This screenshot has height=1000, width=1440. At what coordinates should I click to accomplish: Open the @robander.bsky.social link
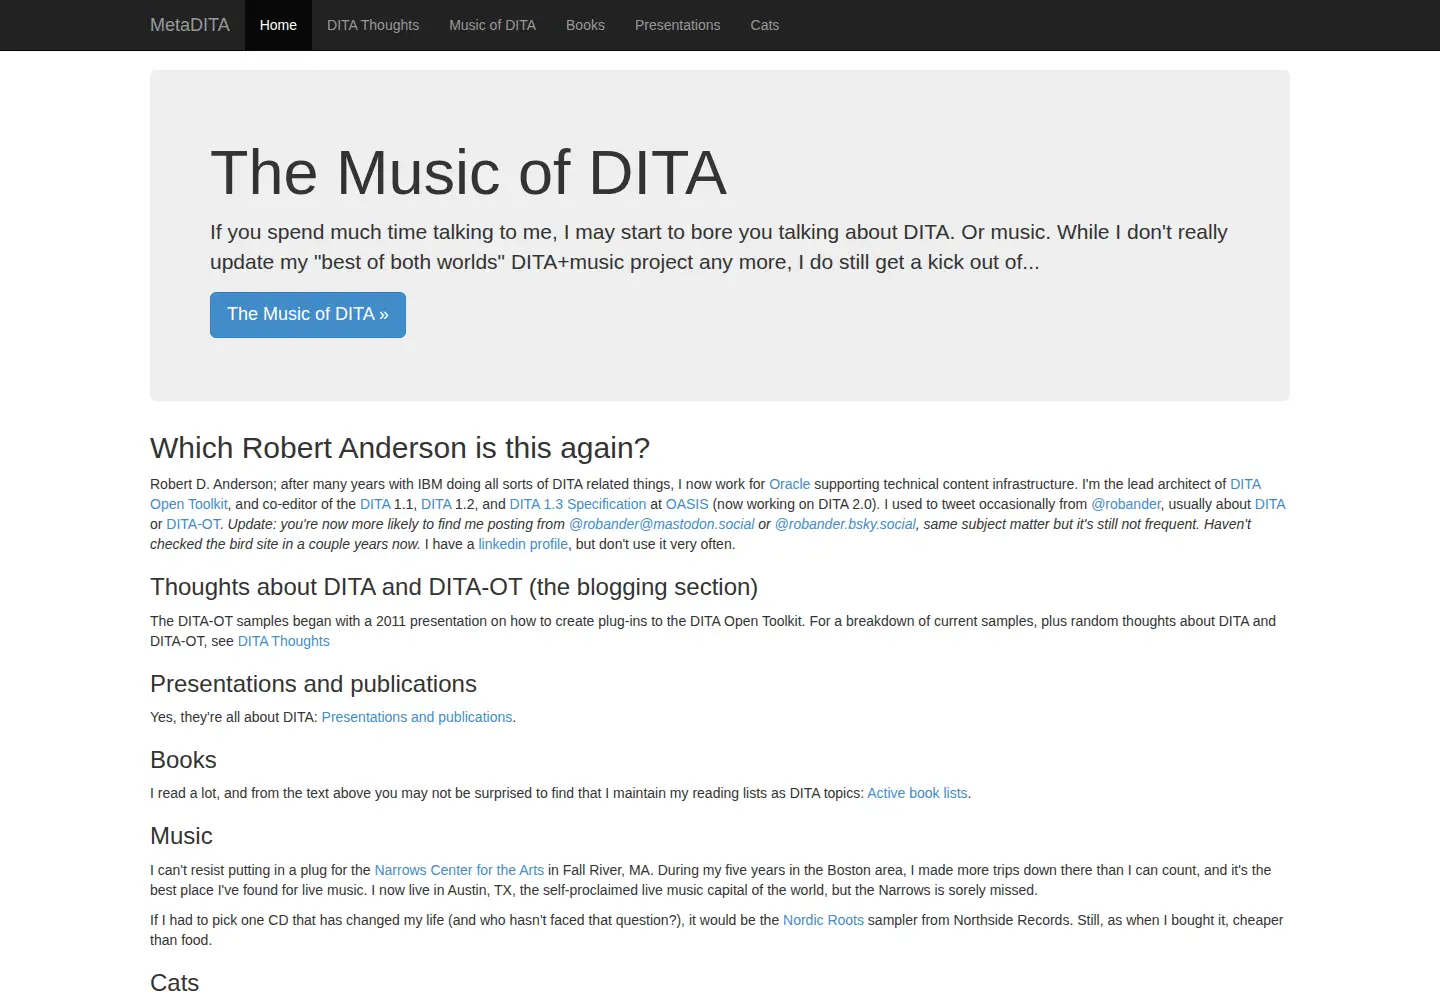[845, 524]
